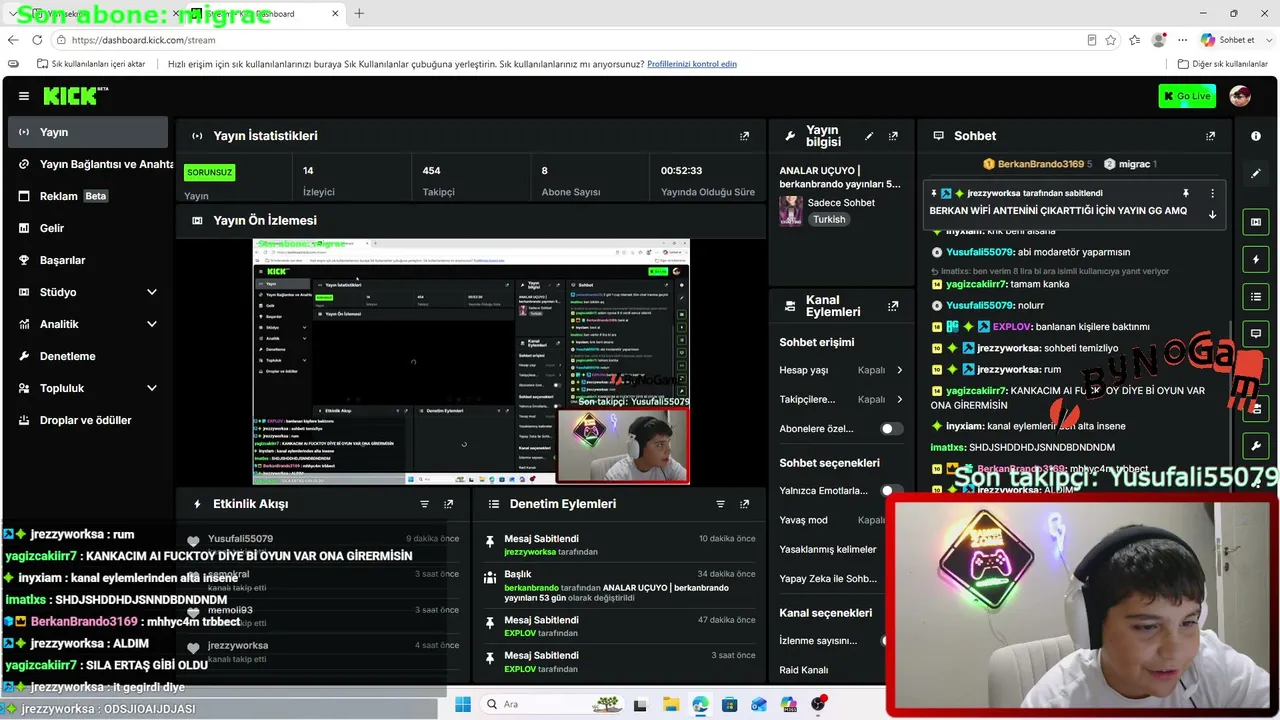Click the BerkanBrando3169 top gifter name

(1041, 164)
